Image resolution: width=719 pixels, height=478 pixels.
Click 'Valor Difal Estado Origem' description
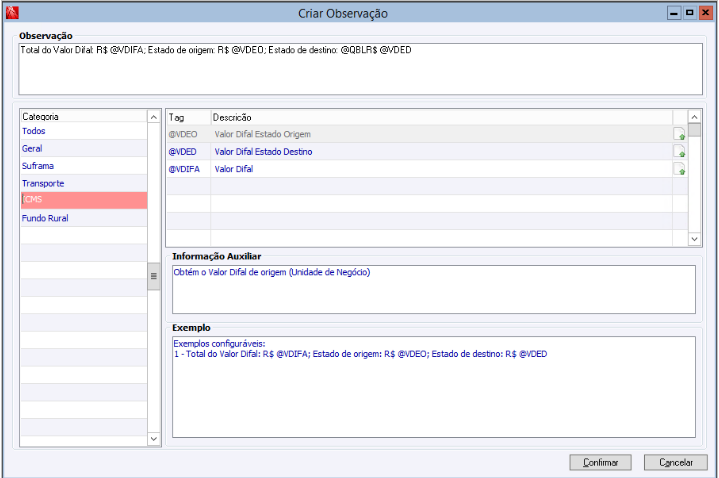click(x=263, y=134)
